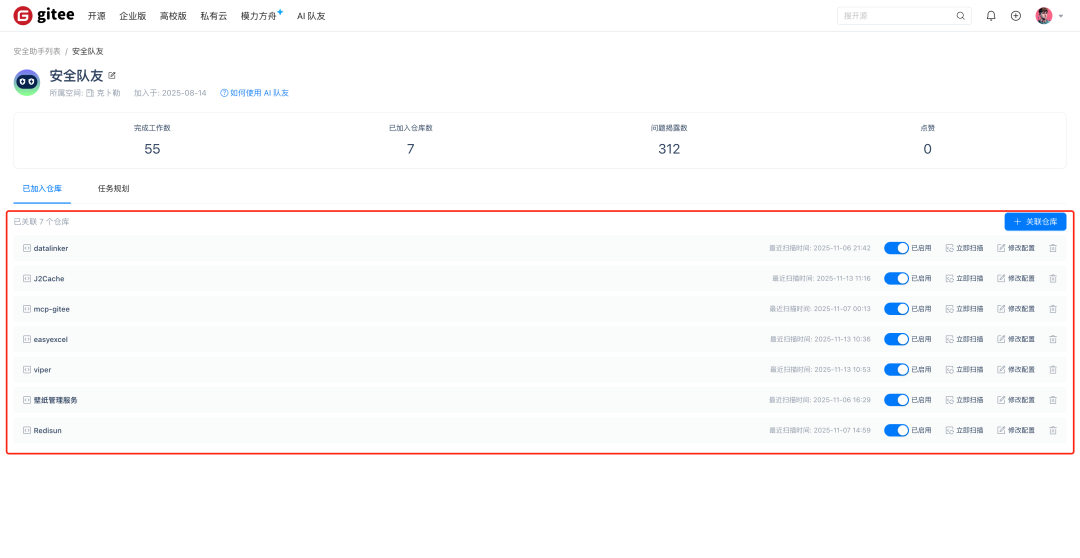Turn off the easyexcel enabled toggle

[896, 339]
